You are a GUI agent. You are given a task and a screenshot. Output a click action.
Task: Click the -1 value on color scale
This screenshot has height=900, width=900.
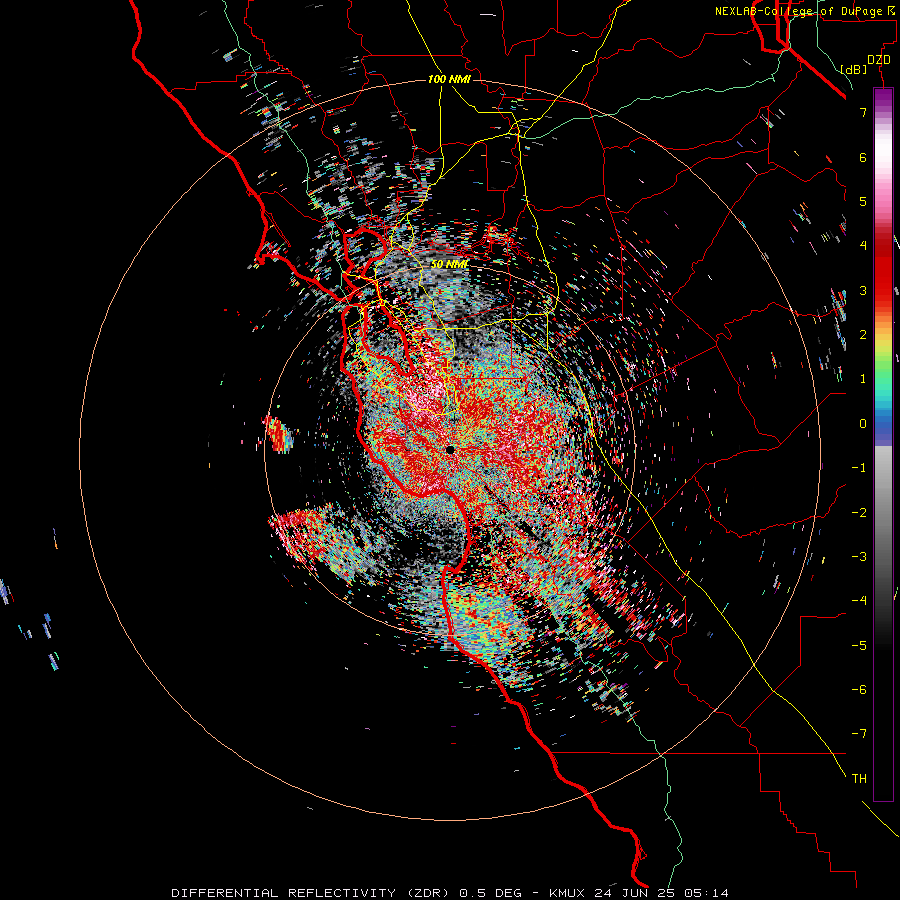coord(859,468)
